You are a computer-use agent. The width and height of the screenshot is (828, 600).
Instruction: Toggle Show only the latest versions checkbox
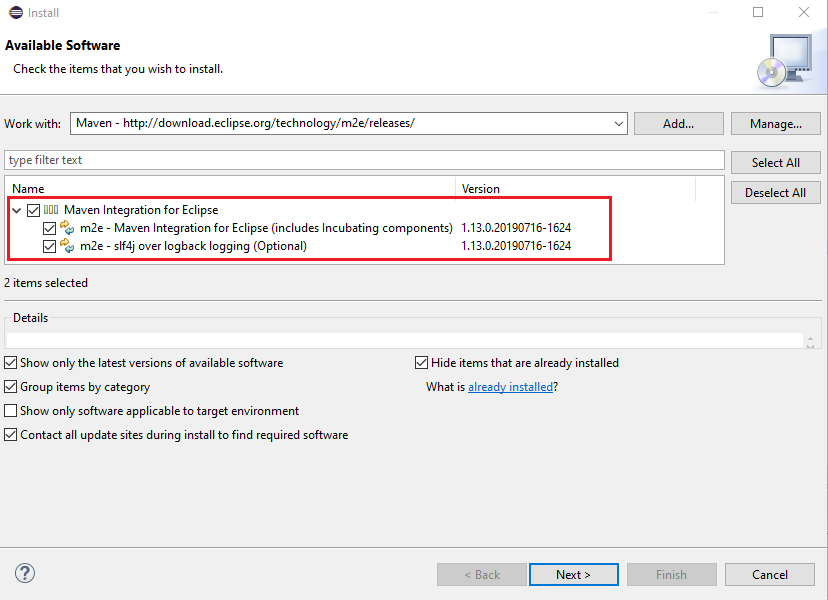point(11,363)
